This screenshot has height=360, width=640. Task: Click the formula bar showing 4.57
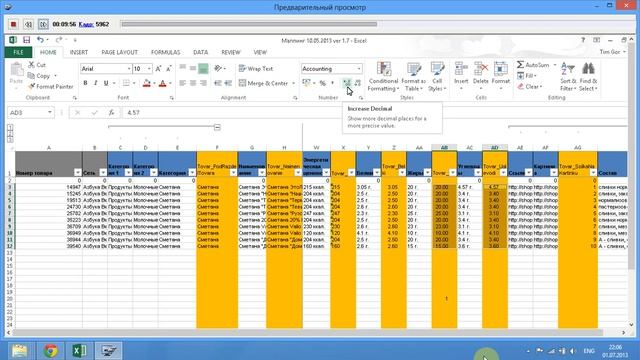(374, 112)
